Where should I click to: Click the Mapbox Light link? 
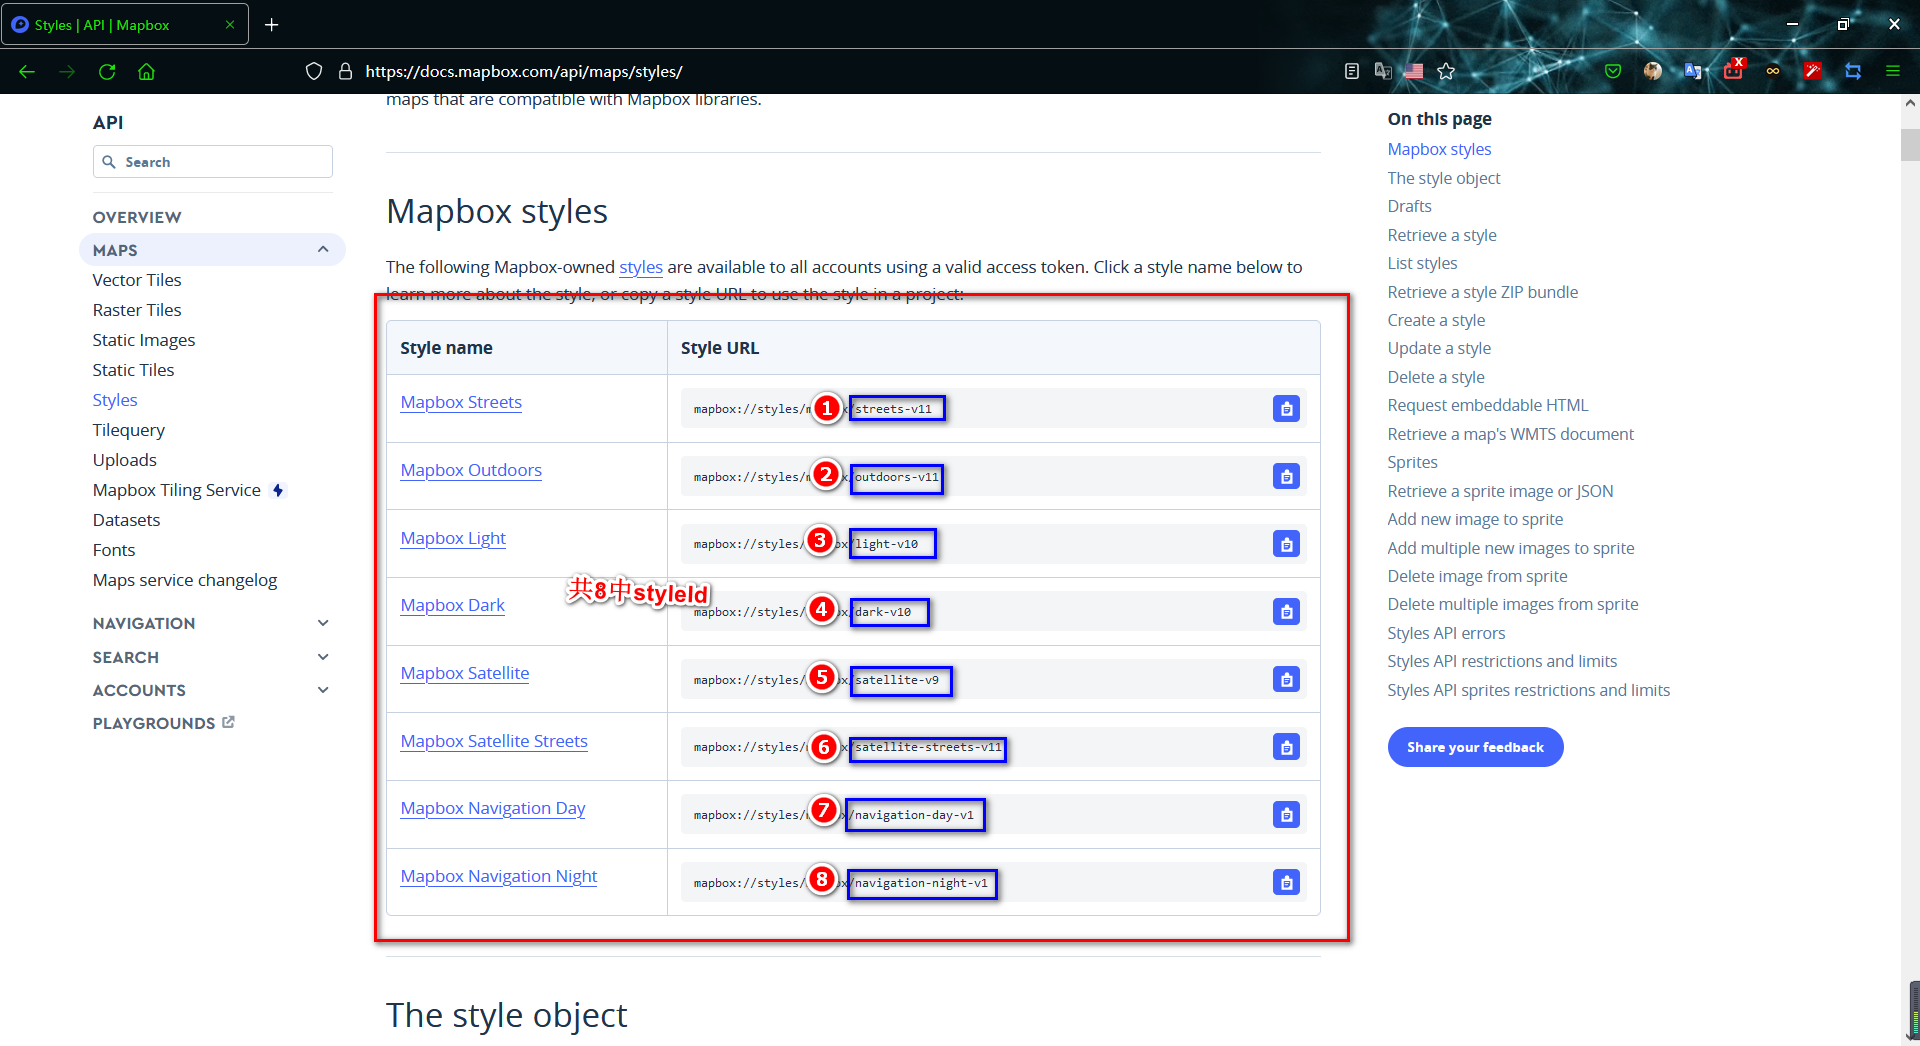click(x=453, y=538)
